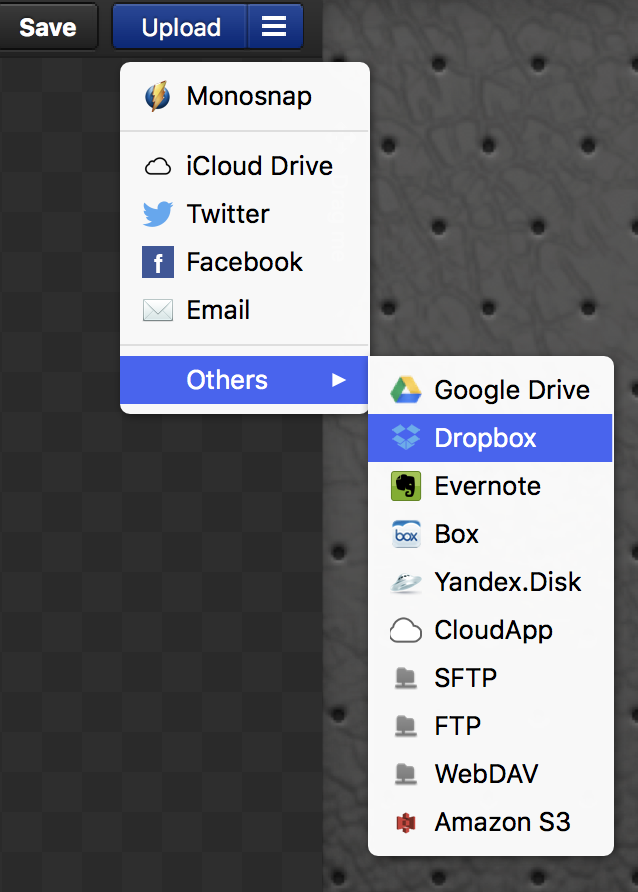Click the Amazon S3 red icon
Screen dimensions: 638x892
[x=405, y=823]
